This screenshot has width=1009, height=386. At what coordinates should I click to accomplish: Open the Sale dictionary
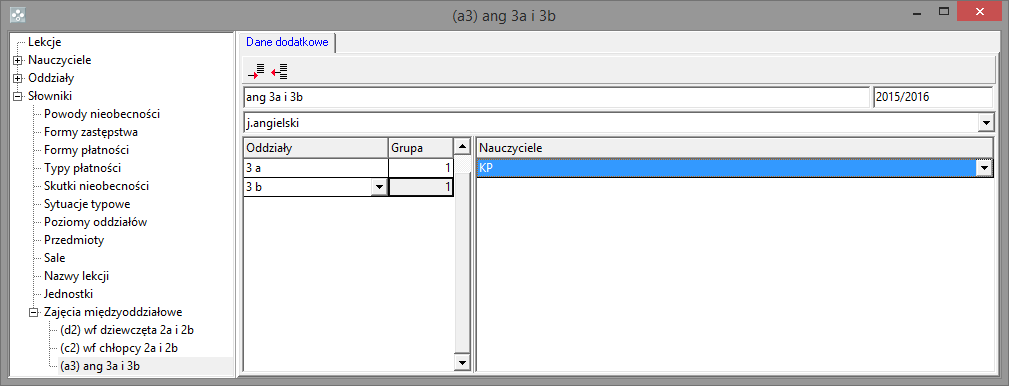pos(55,259)
